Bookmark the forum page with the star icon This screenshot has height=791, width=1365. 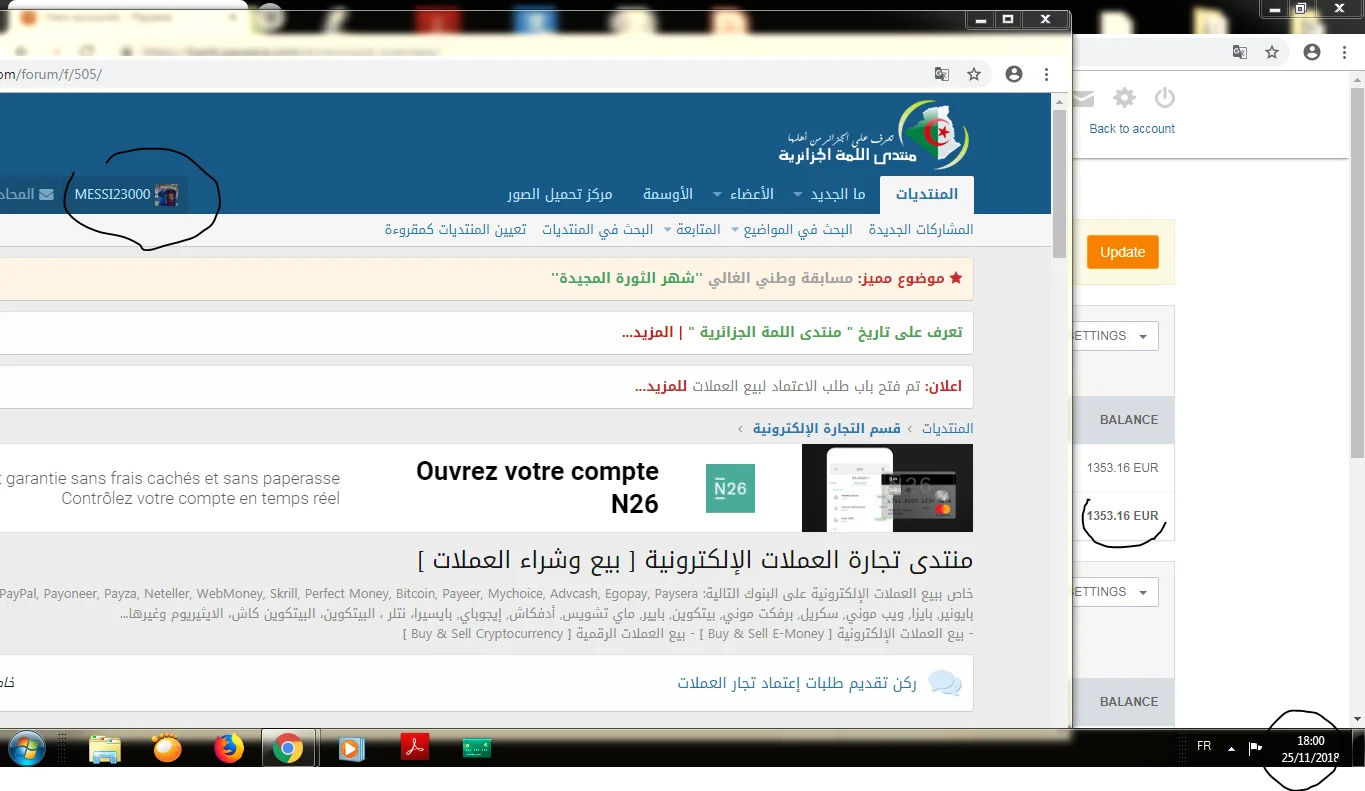click(973, 74)
